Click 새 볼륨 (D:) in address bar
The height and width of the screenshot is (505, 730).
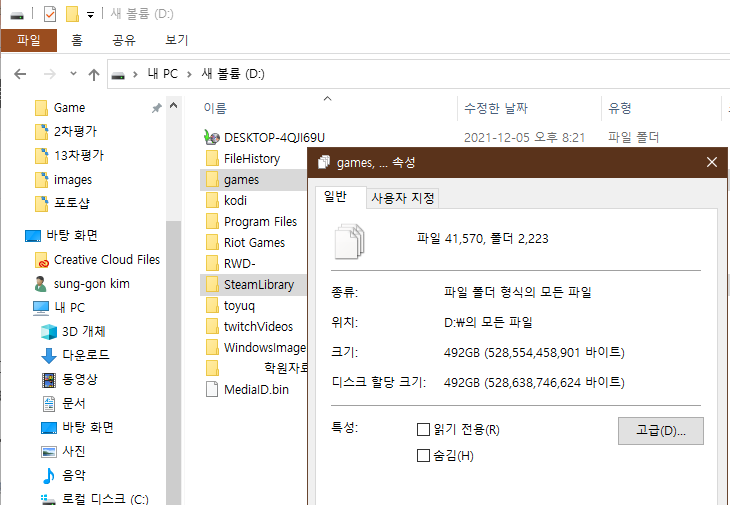(x=233, y=74)
